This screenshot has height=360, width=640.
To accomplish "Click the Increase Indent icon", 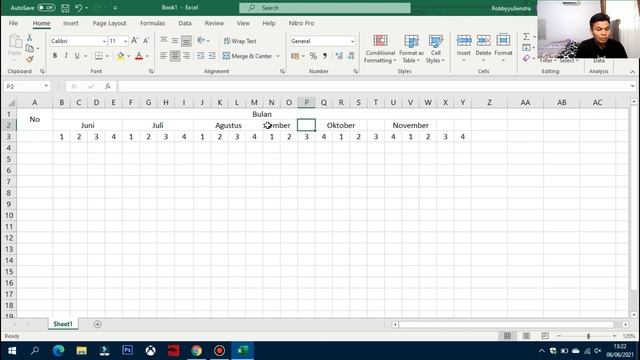I will coord(212,56).
